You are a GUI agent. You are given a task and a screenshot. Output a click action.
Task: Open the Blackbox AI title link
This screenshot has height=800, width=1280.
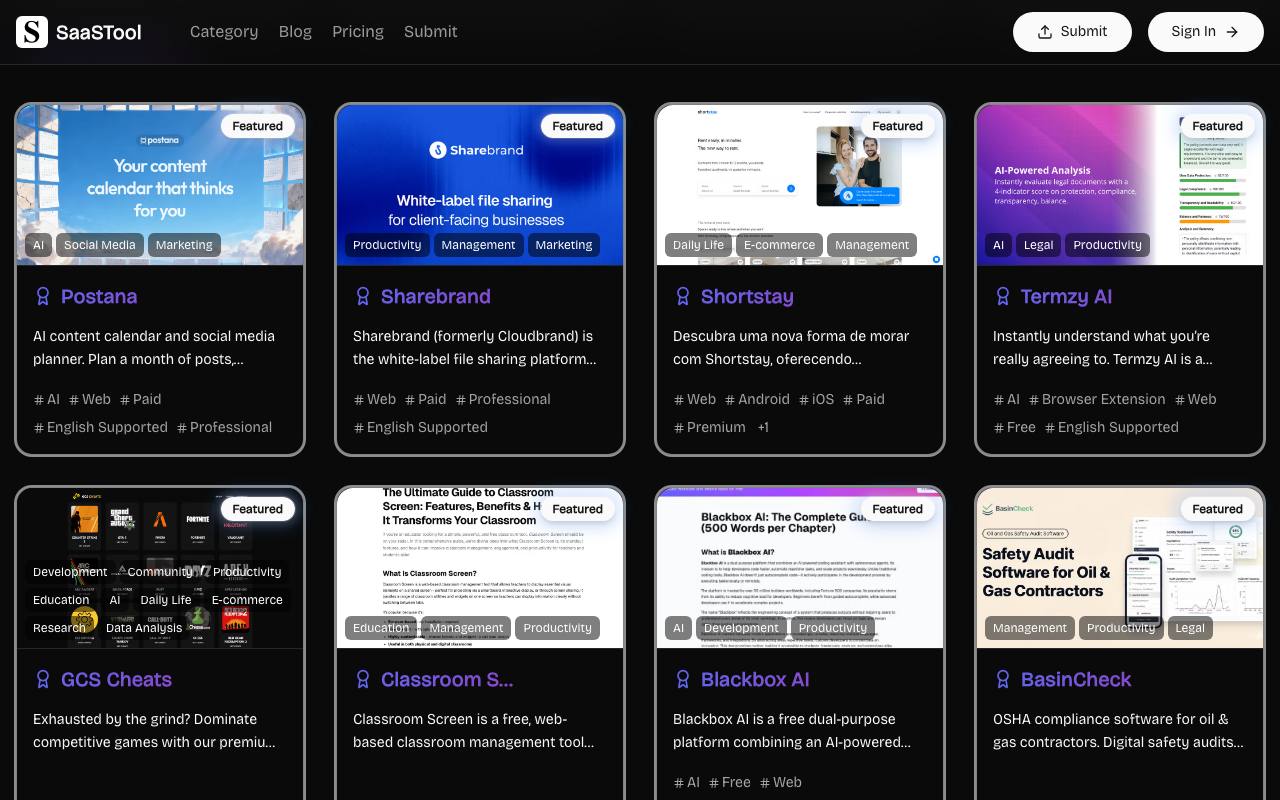click(x=755, y=679)
